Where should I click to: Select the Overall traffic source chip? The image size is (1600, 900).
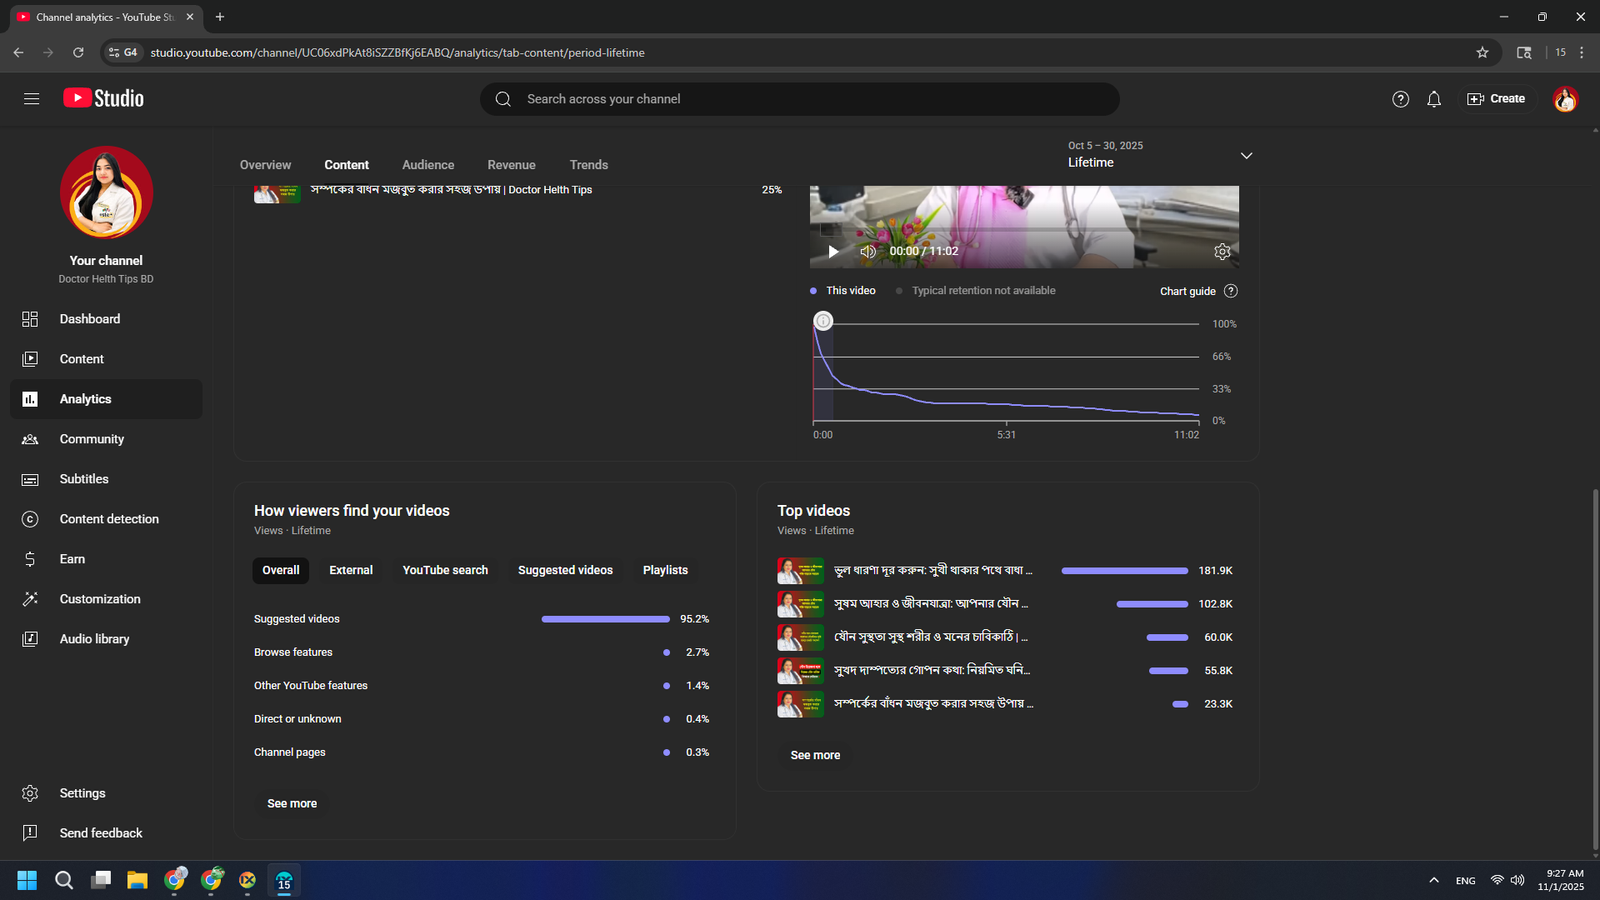(281, 570)
